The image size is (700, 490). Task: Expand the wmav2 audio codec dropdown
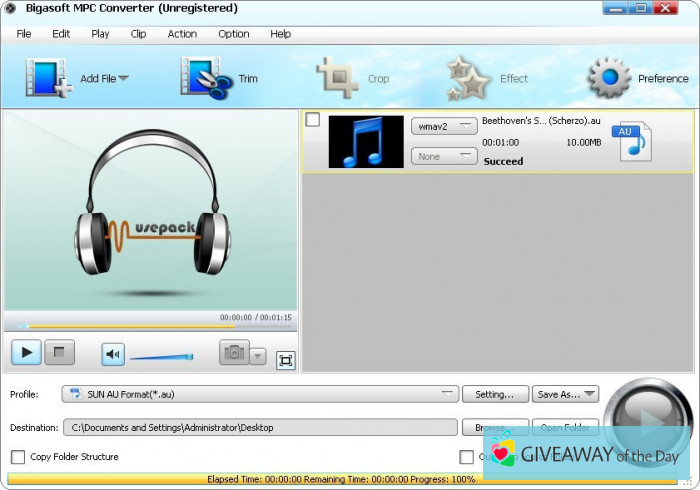(x=444, y=126)
